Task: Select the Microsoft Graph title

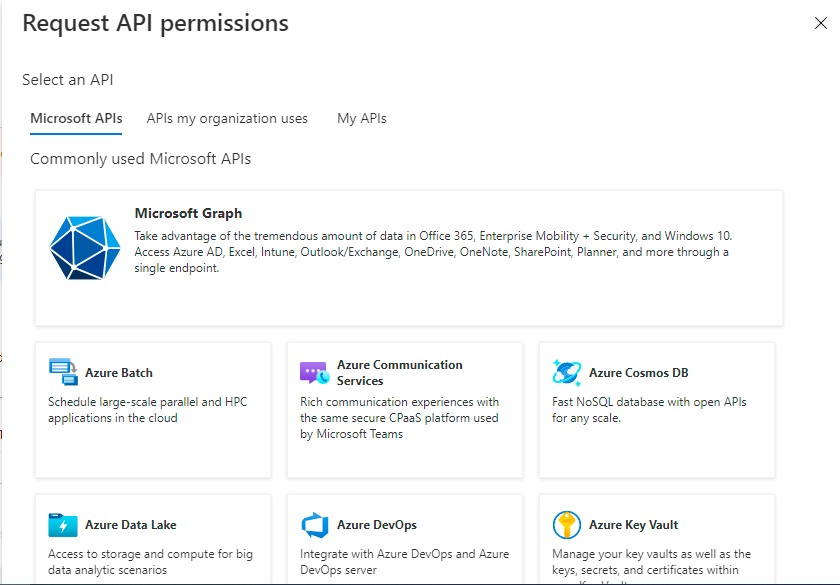Action: pos(188,213)
